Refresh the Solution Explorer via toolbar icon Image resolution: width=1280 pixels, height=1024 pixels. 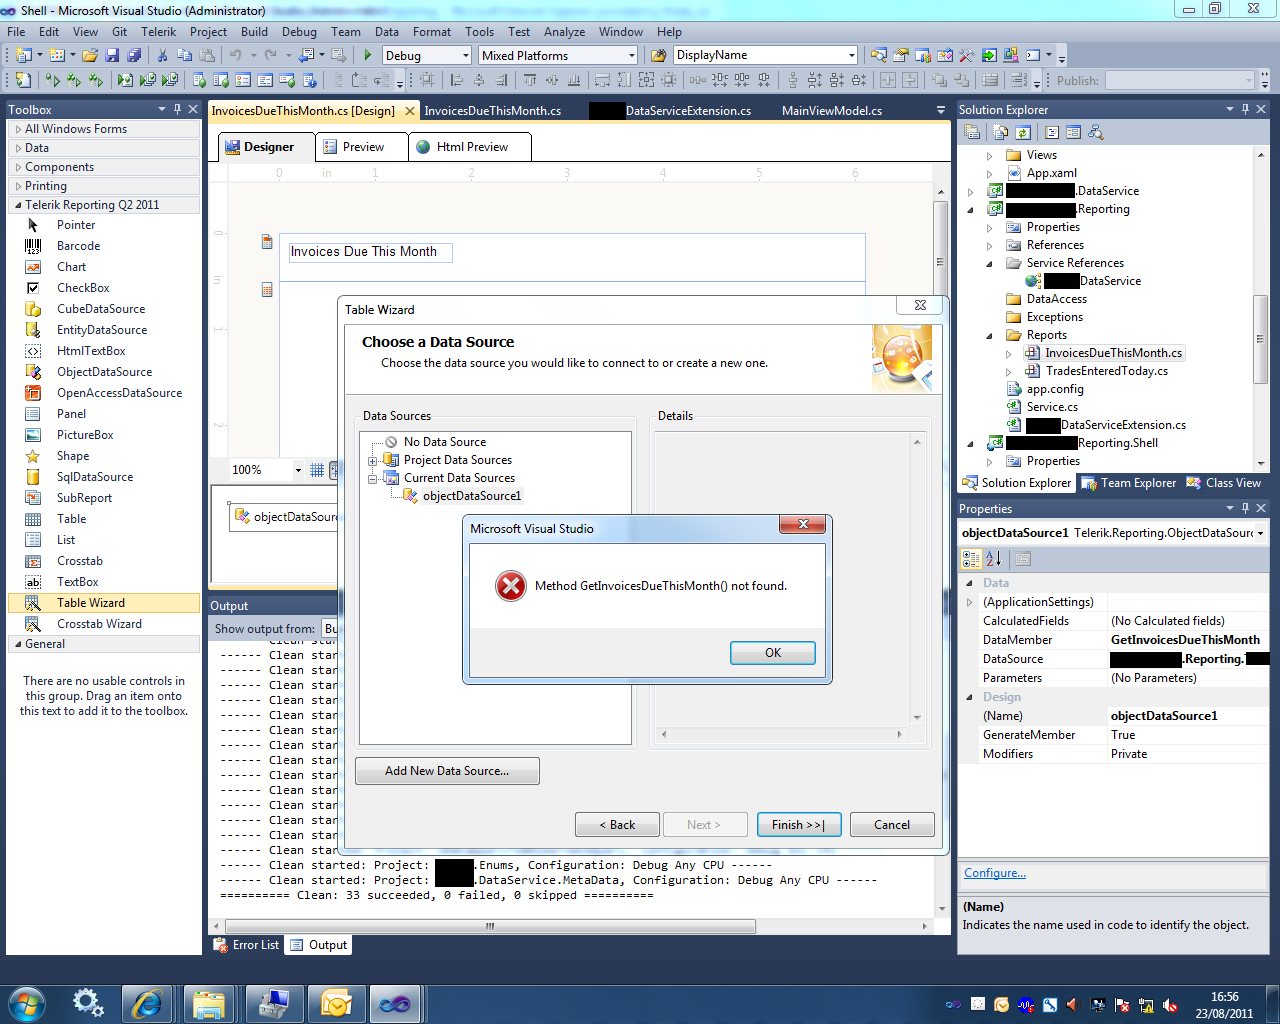[x=1023, y=132]
